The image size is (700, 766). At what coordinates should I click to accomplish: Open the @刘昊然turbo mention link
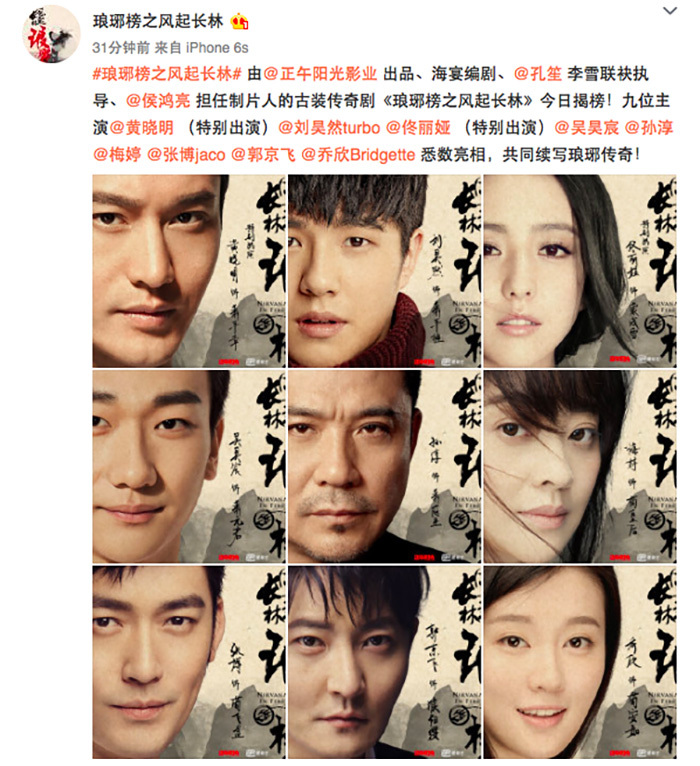point(329,128)
